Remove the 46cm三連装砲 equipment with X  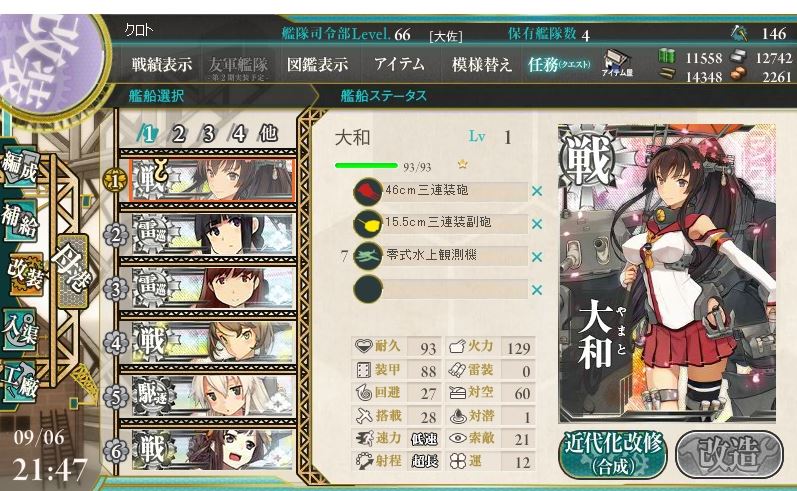tap(537, 192)
